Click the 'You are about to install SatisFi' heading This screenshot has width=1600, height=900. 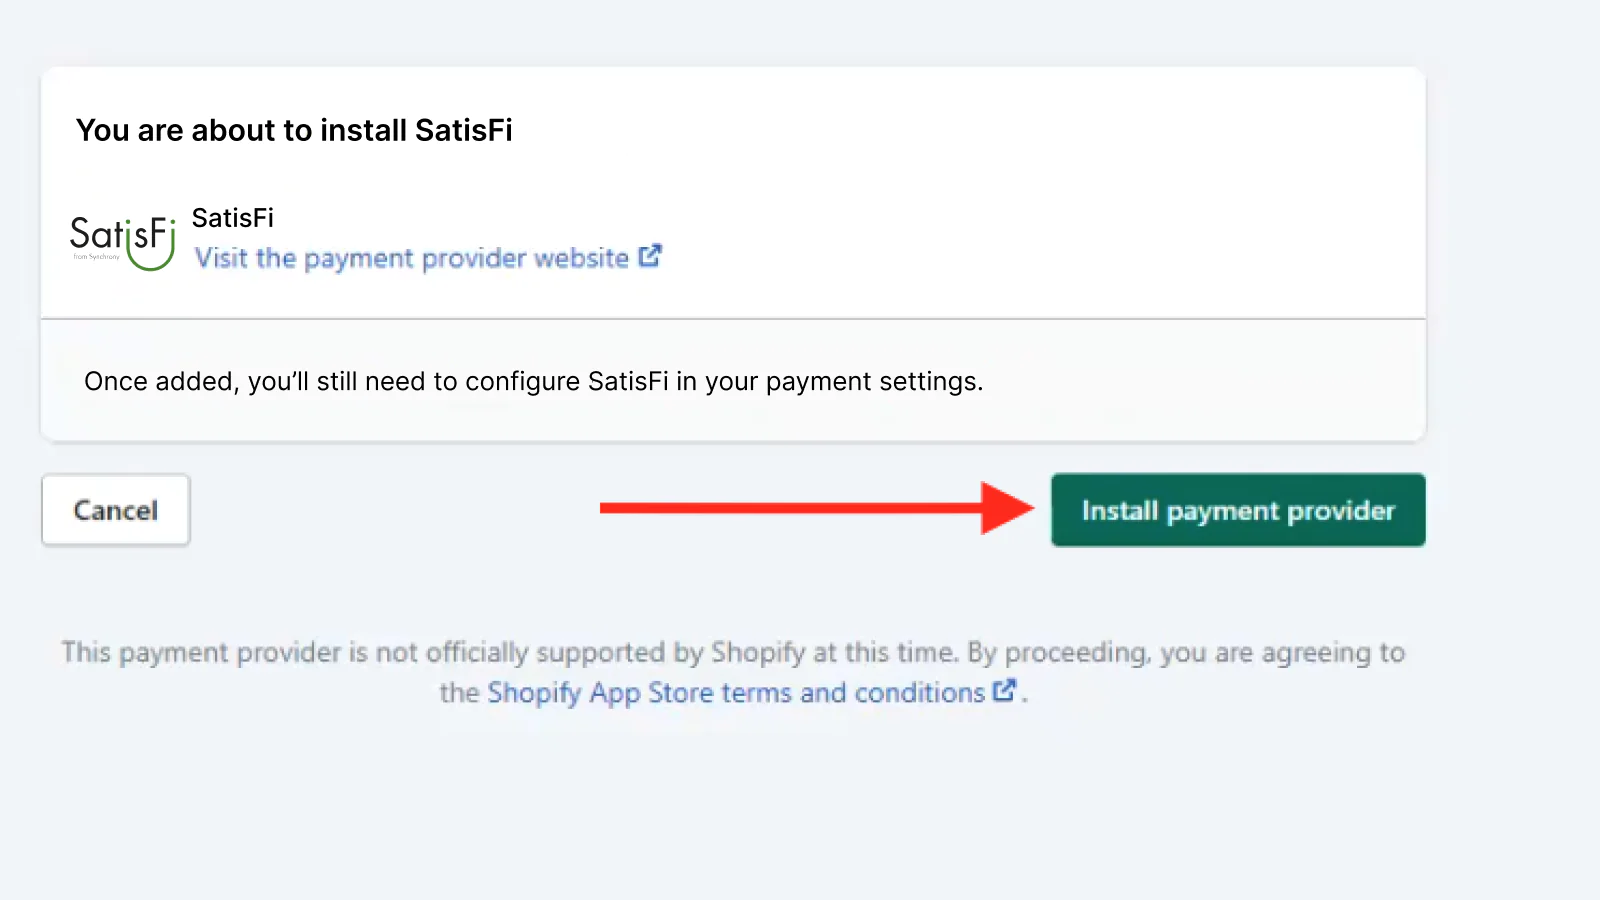point(294,130)
